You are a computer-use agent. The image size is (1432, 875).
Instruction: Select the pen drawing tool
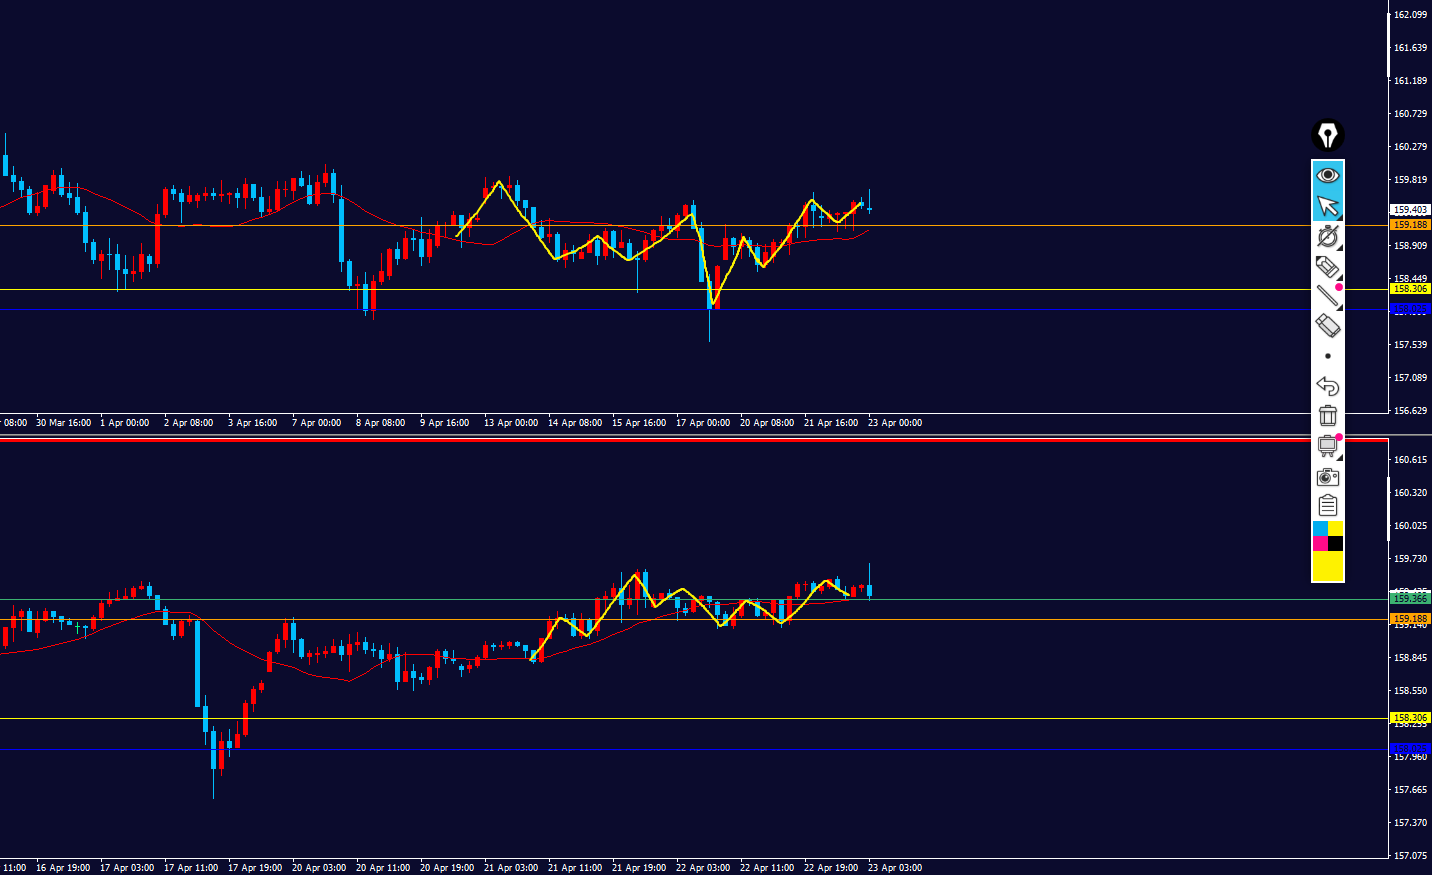(x=1327, y=236)
